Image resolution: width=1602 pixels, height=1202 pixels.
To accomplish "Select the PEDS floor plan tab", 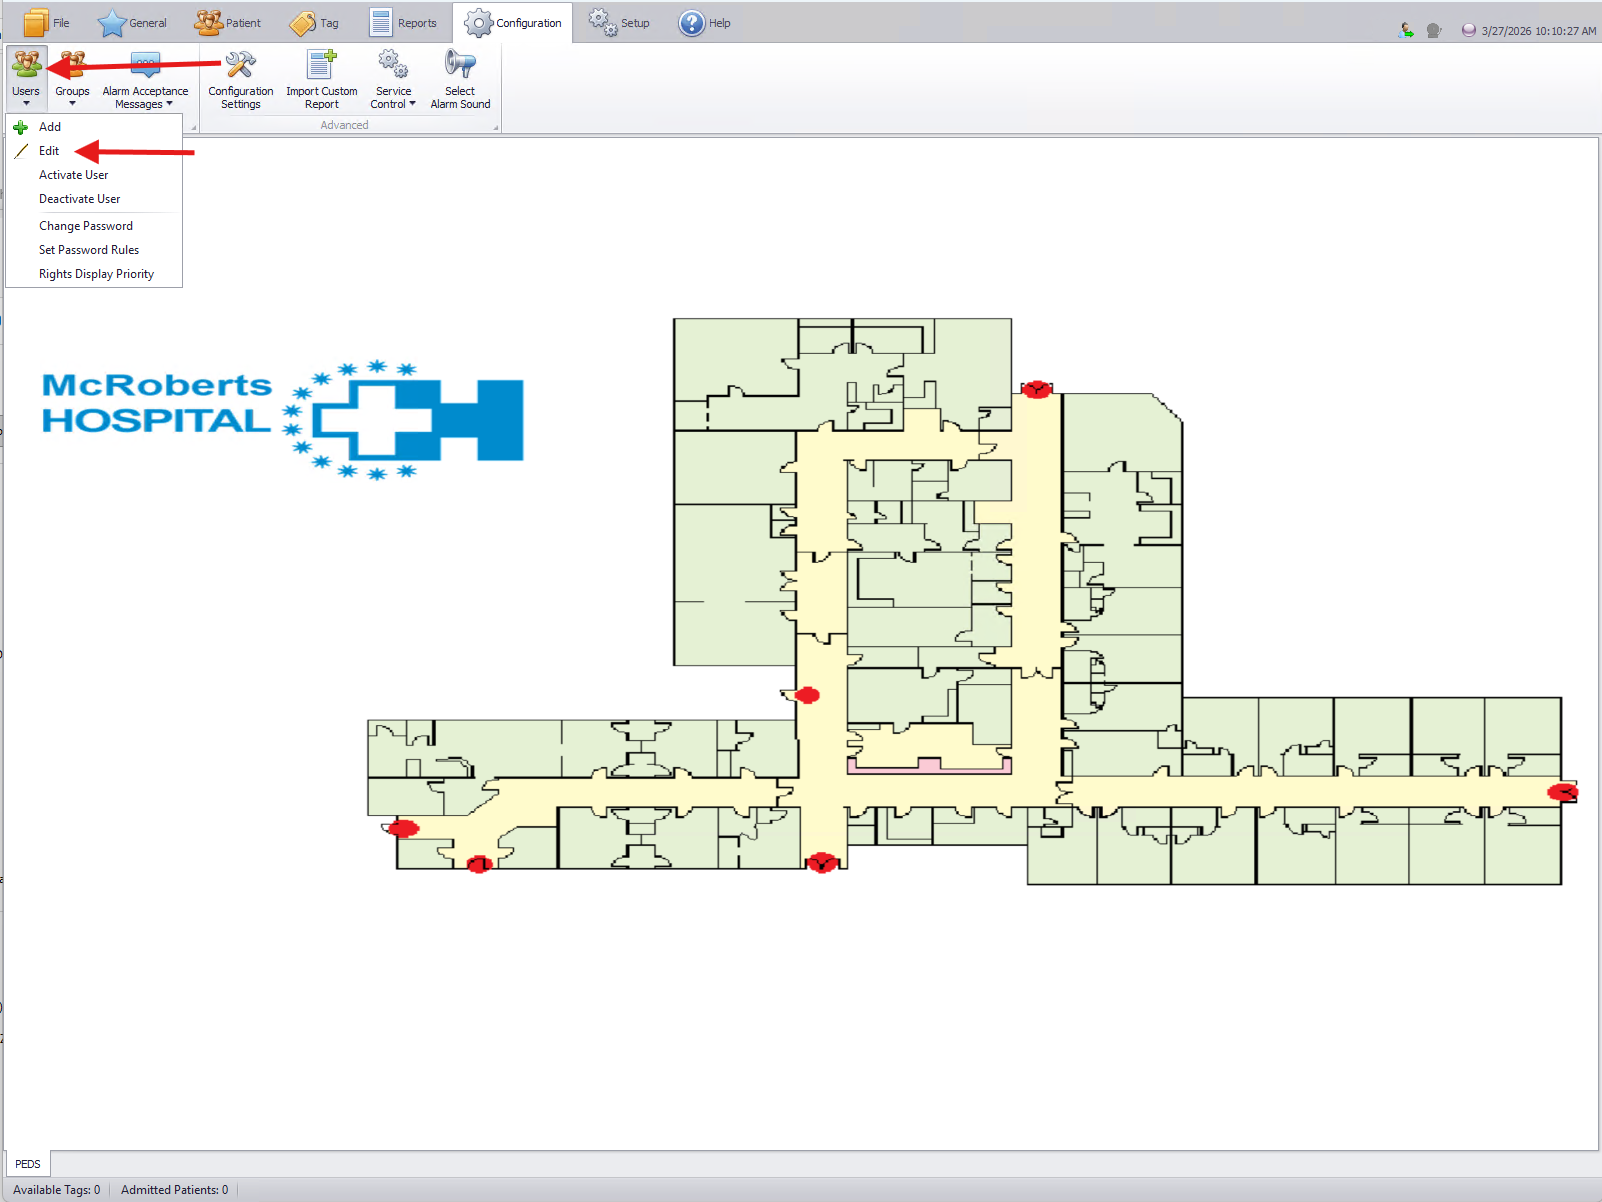I will pyautogui.click(x=28, y=1164).
